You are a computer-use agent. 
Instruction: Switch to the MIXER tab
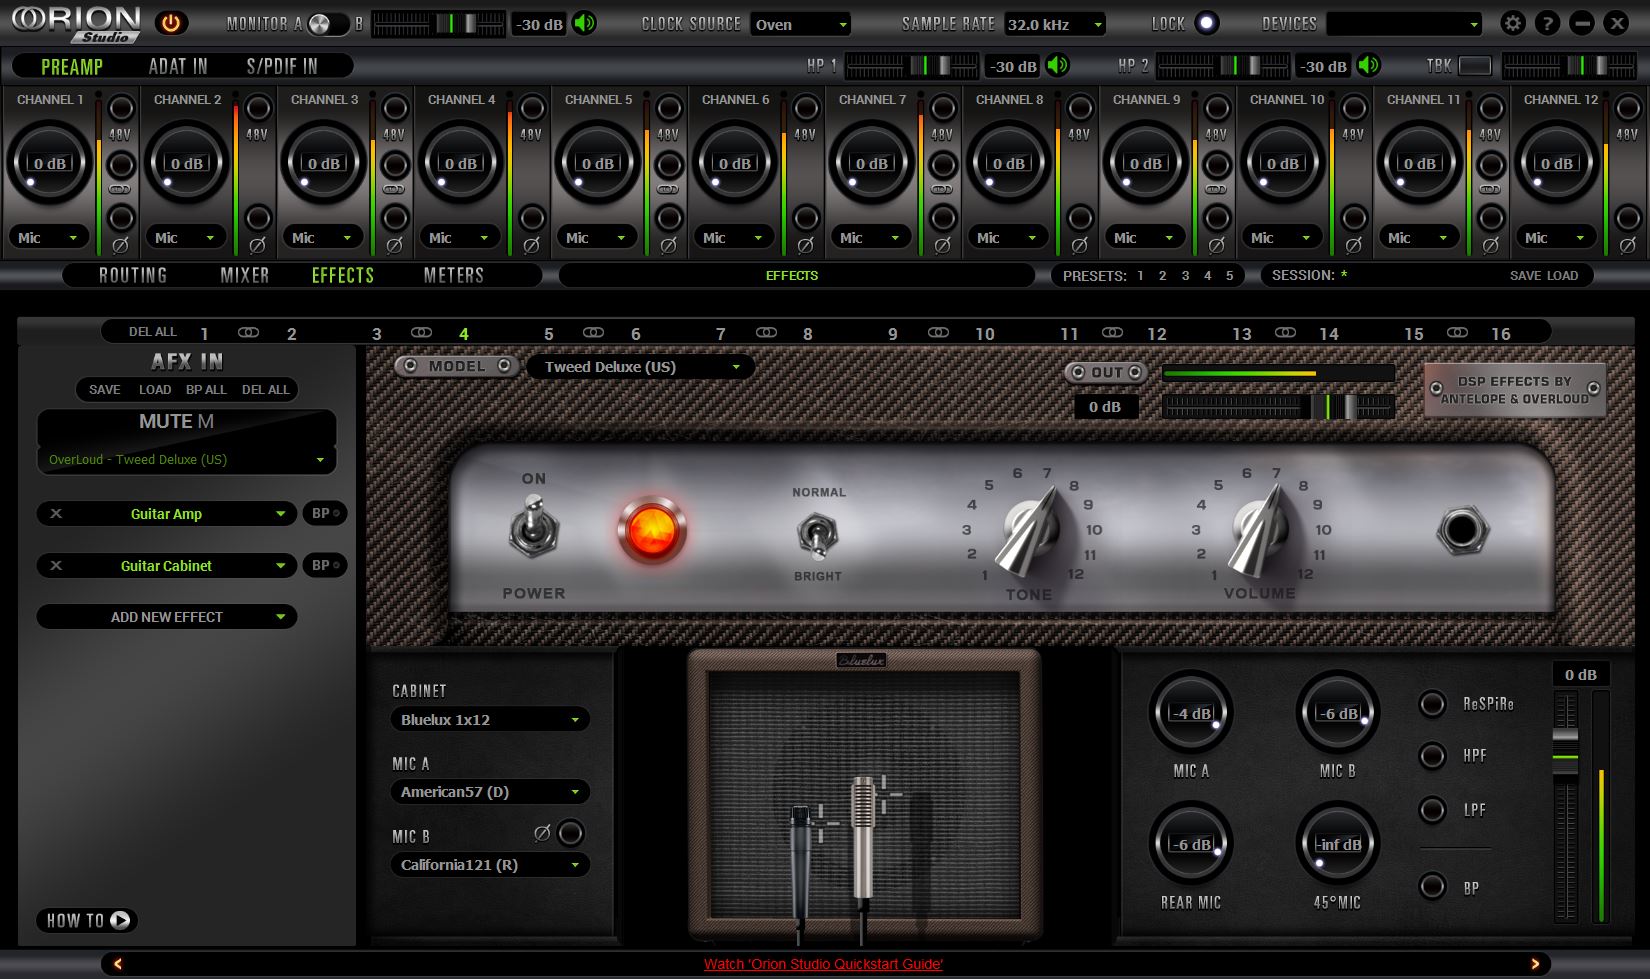pyautogui.click(x=243, y=275)
